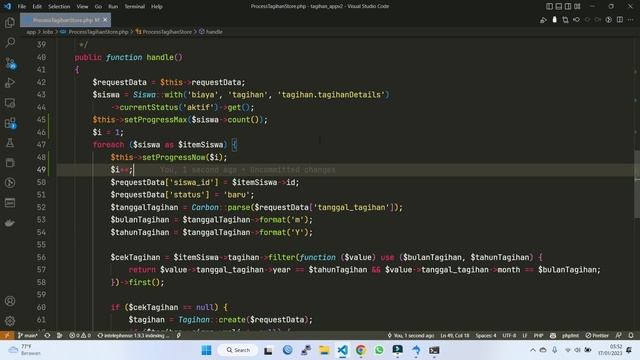640x360 pixels.
Task: Expand the app folder breadcrumb
Action: tap(31, 31)
